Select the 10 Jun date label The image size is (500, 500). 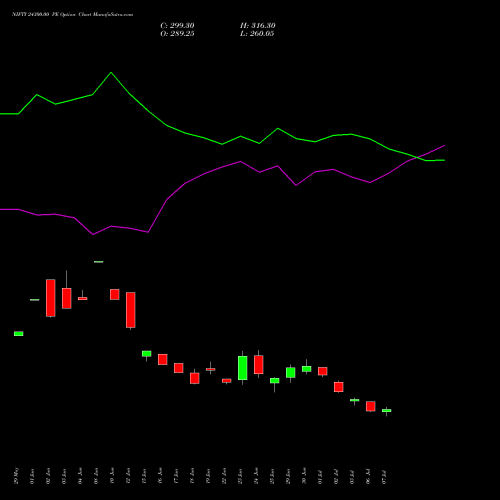click(113, 476)
